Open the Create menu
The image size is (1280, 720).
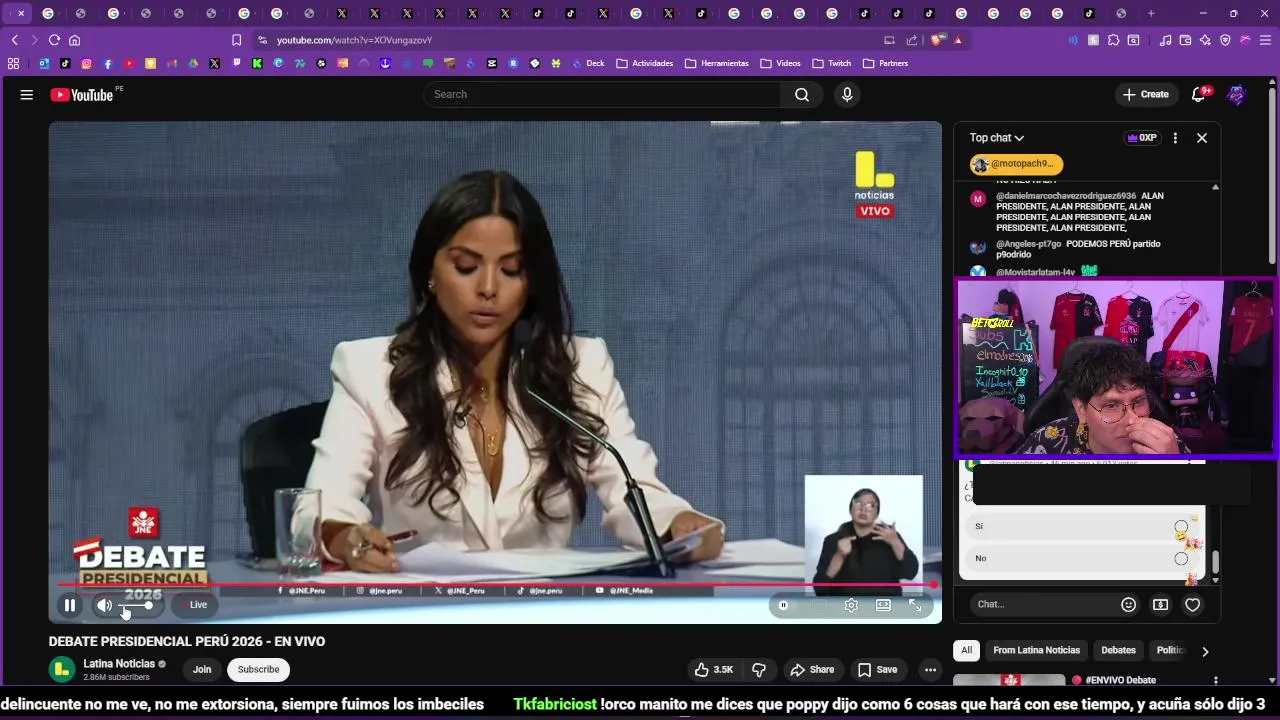click(x=1146, y=94)
